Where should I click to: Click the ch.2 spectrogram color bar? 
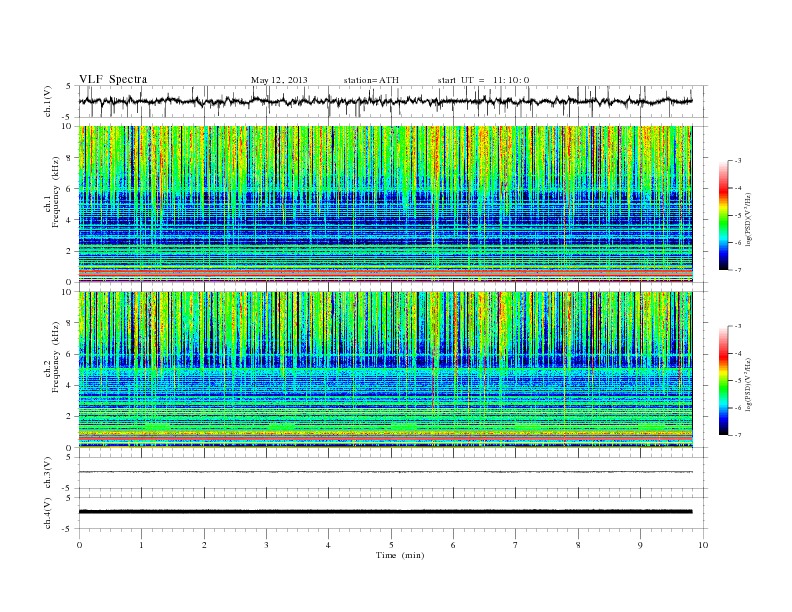[x=724, y=381]
